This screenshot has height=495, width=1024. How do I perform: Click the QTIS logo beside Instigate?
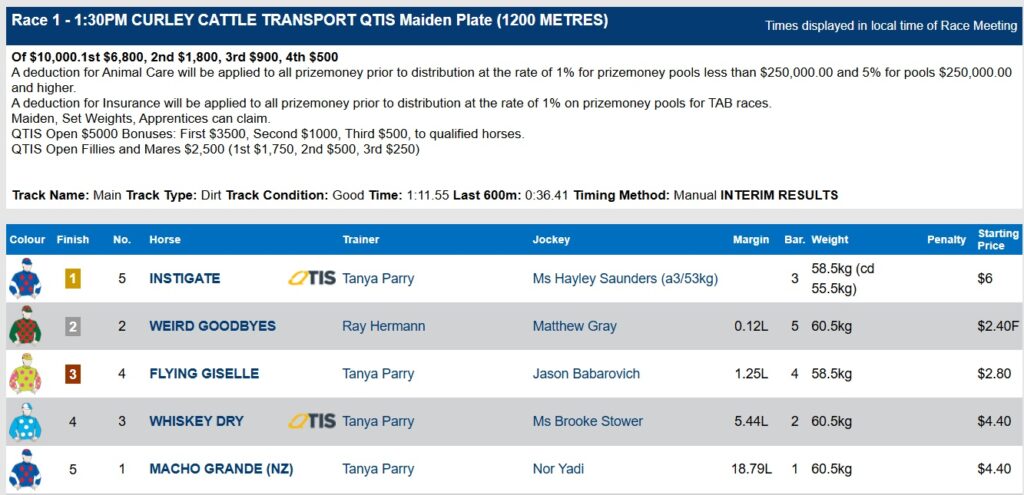point(312,279)
